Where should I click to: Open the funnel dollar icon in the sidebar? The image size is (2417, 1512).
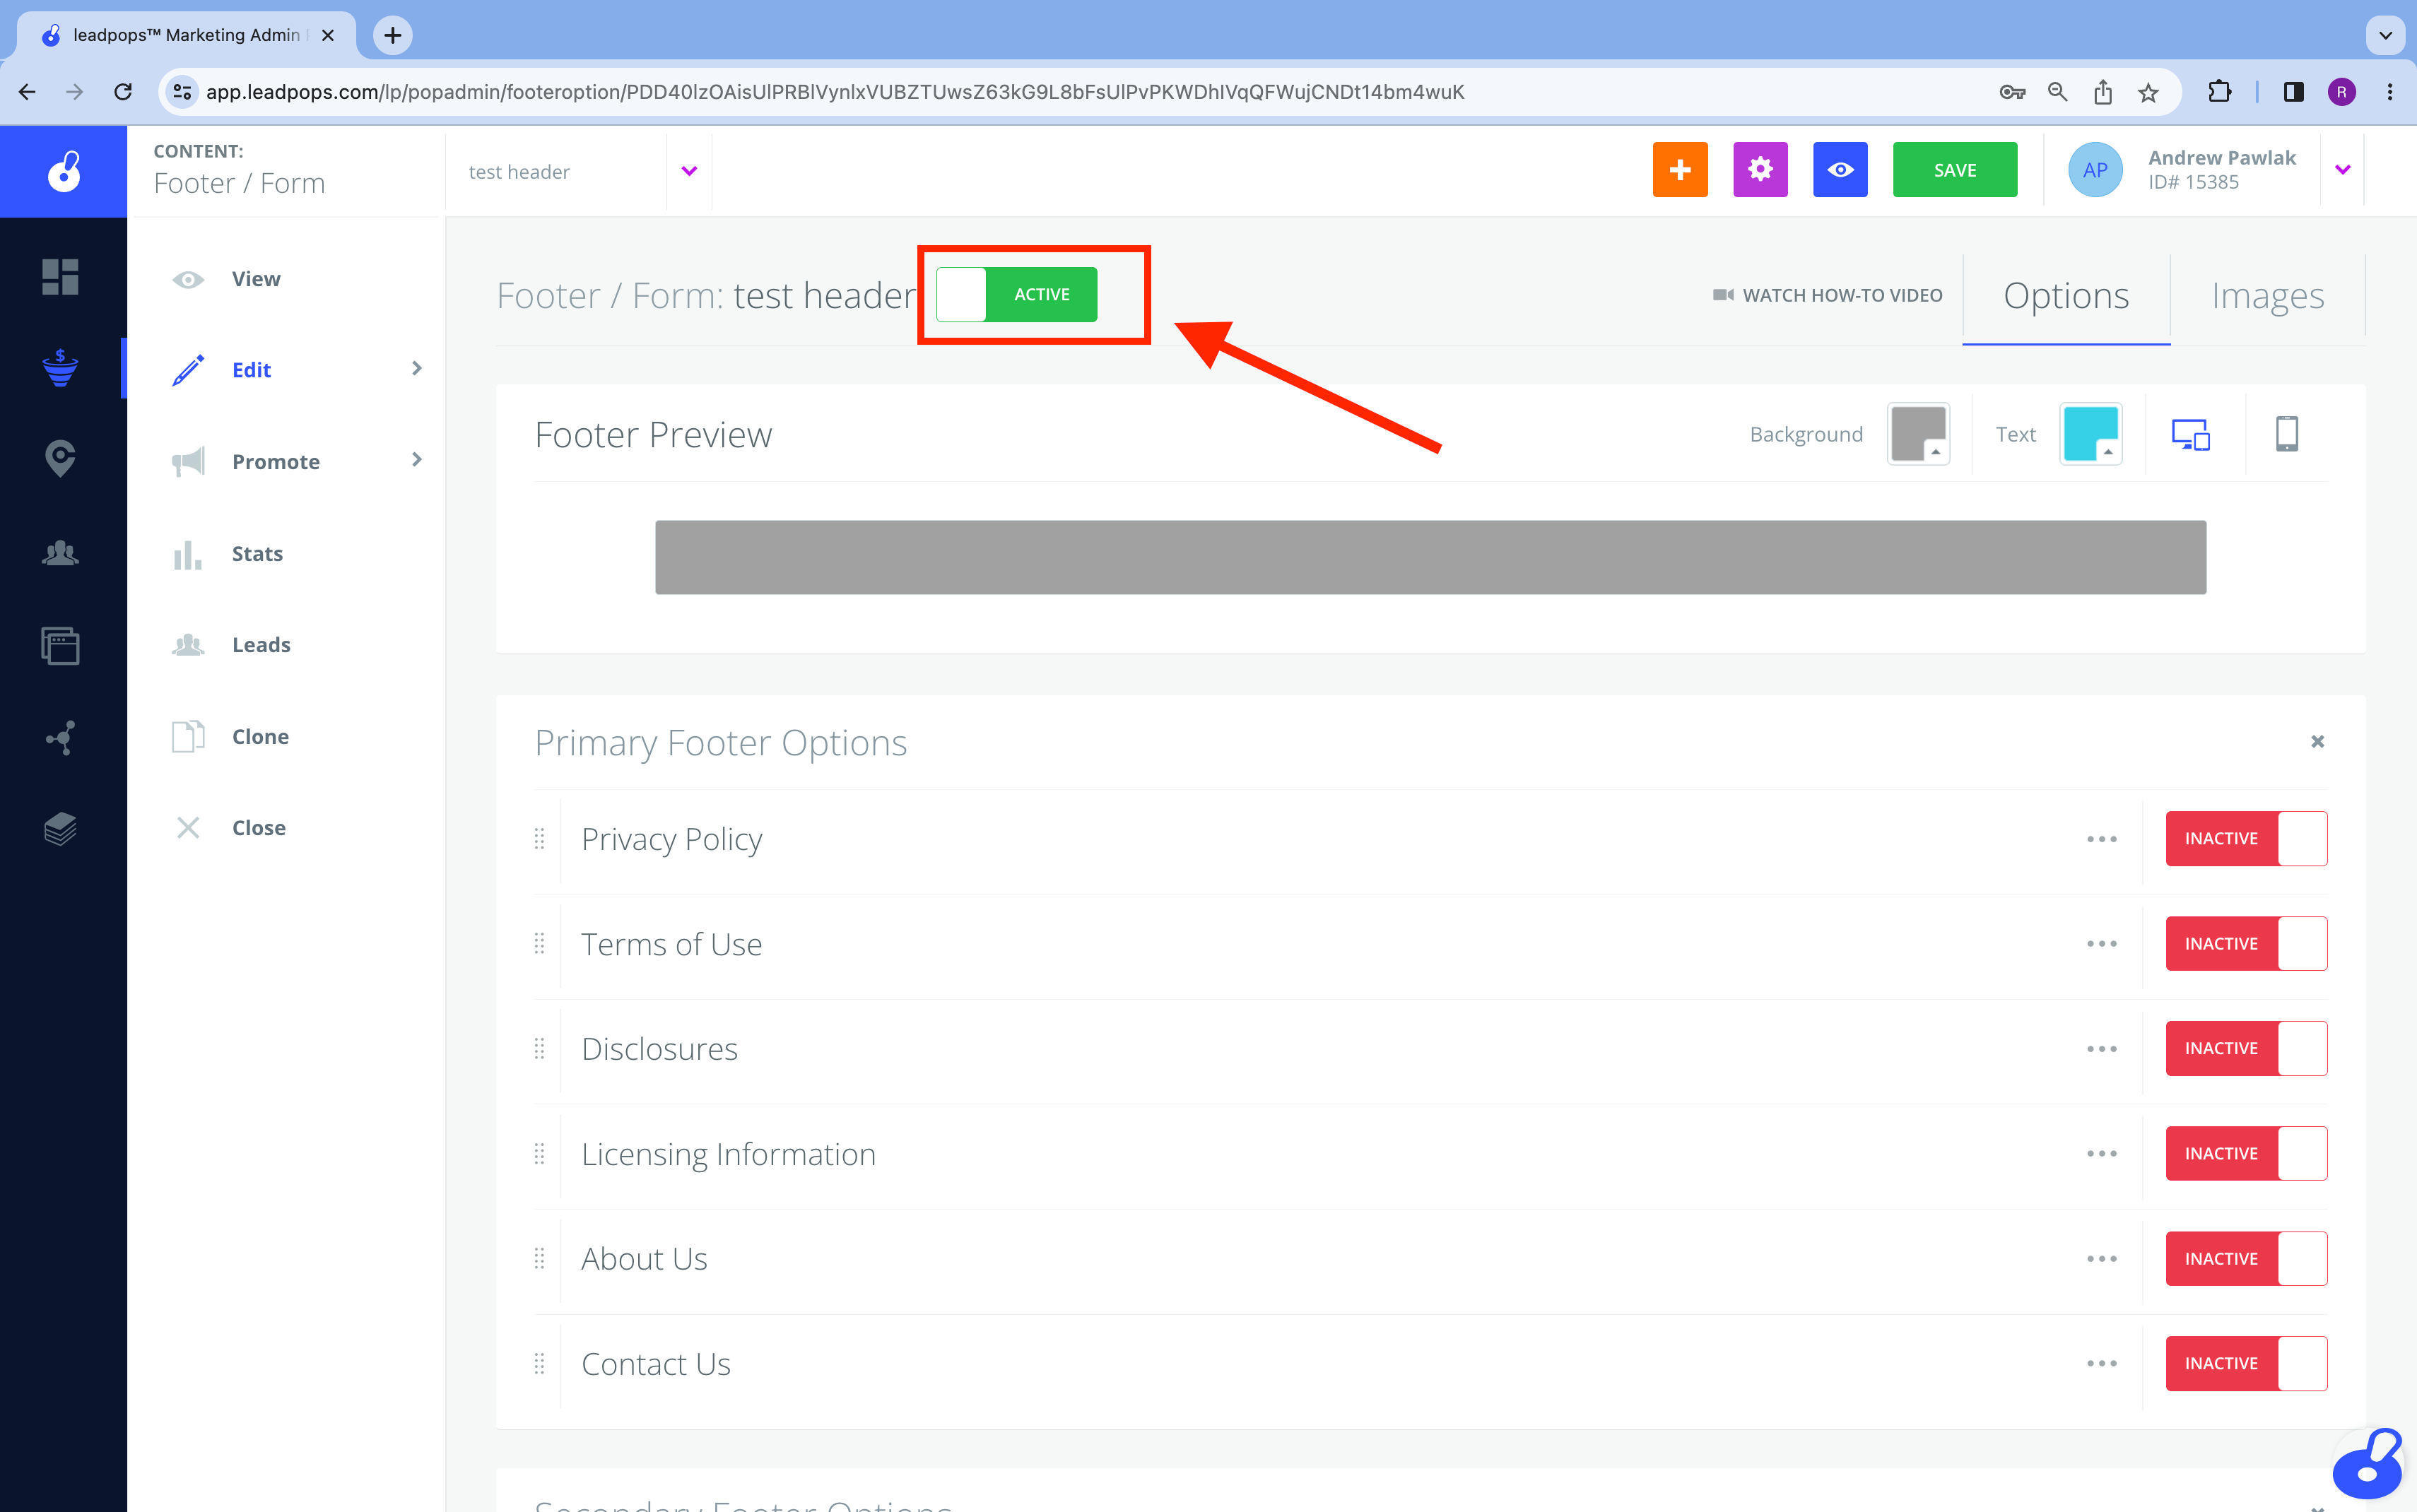point(60,368)
